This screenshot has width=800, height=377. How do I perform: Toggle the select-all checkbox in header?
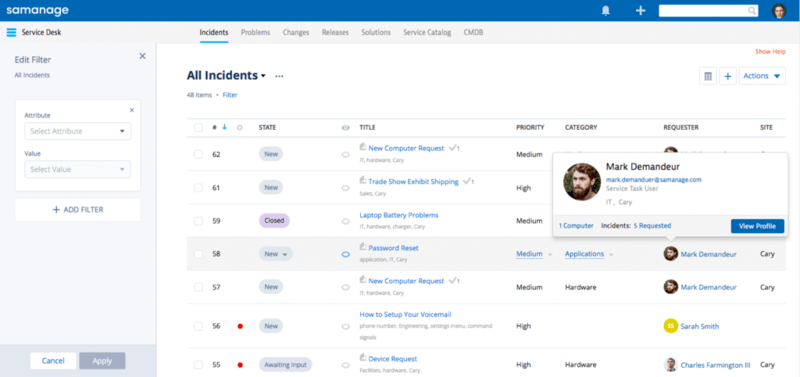[x=198, y=128]
